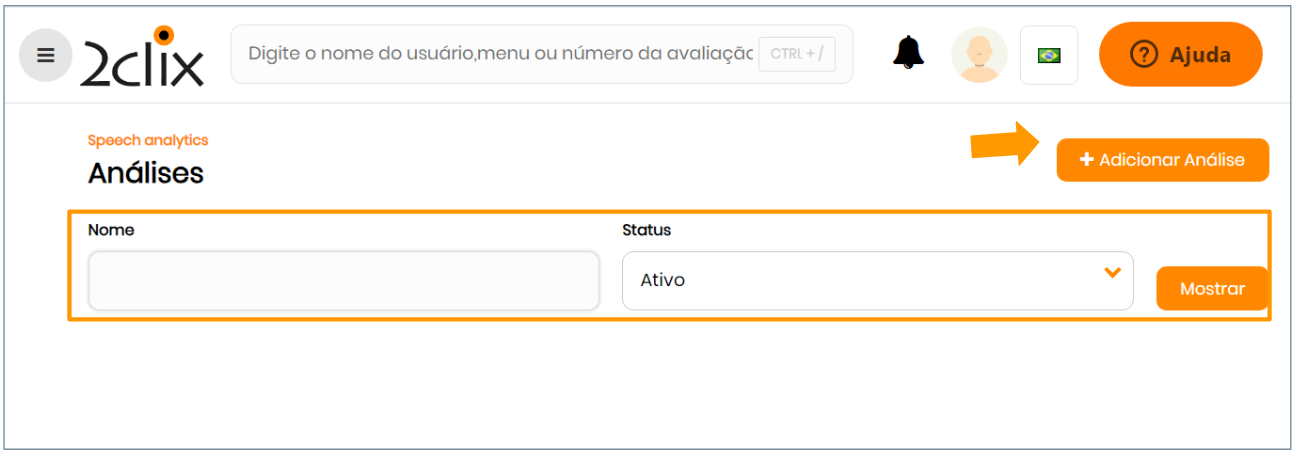This screenshot has height=452, width=1297.
Task: Click the Nome field label
Action: click(x=111, y=230)
